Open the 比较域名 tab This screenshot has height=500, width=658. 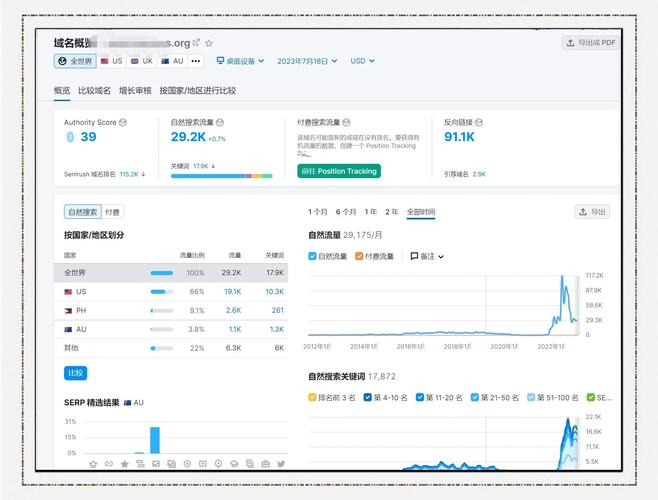(94, 91)
